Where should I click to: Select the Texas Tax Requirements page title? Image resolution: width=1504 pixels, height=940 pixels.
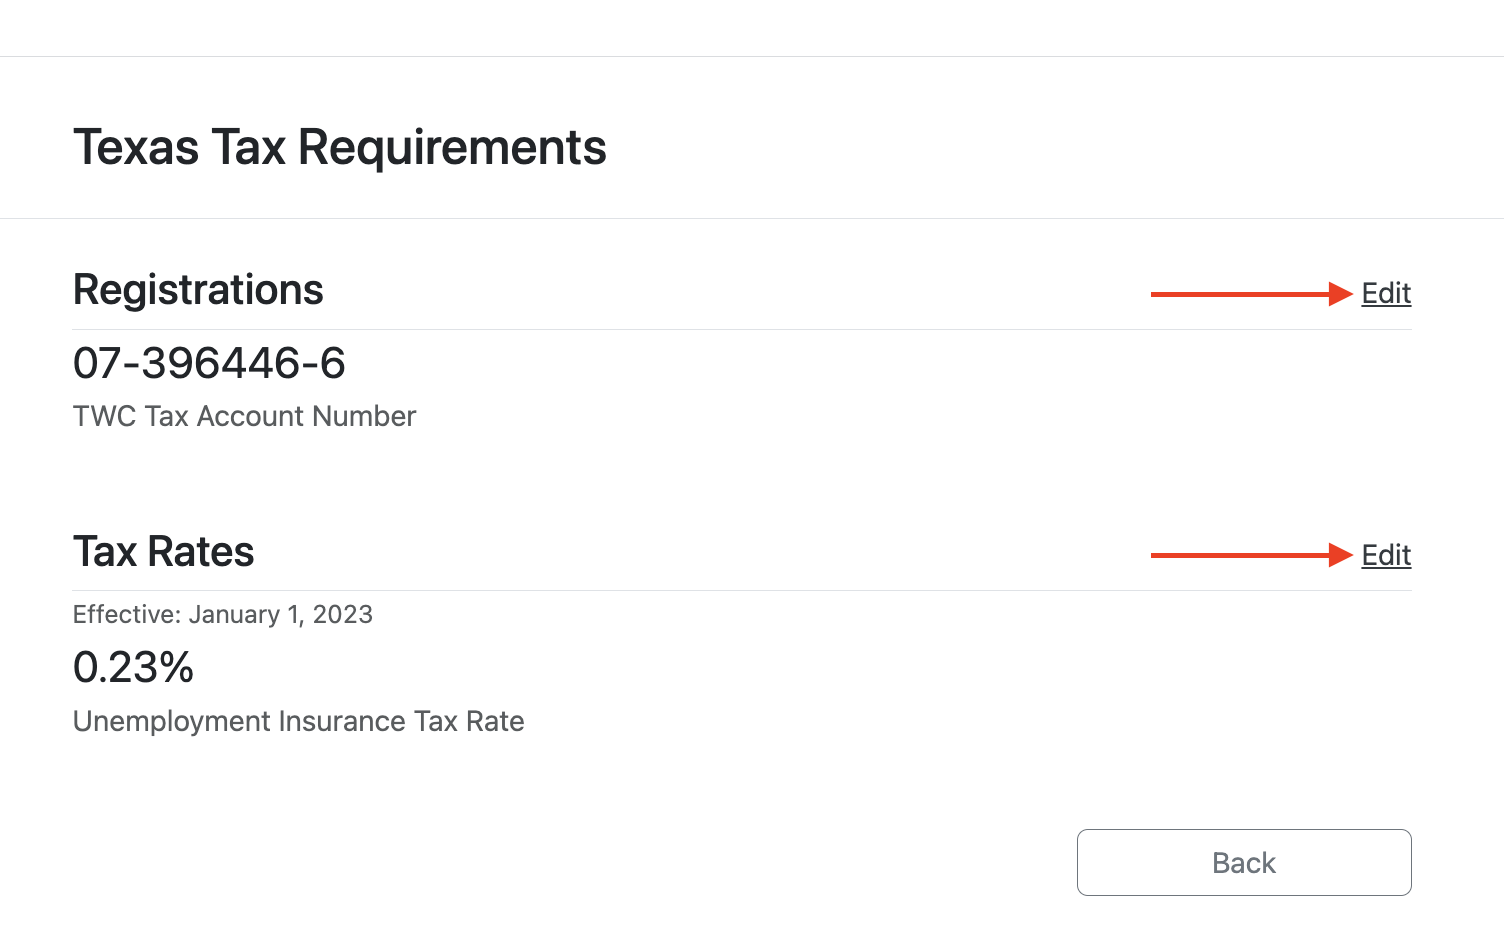coord(339,147)
